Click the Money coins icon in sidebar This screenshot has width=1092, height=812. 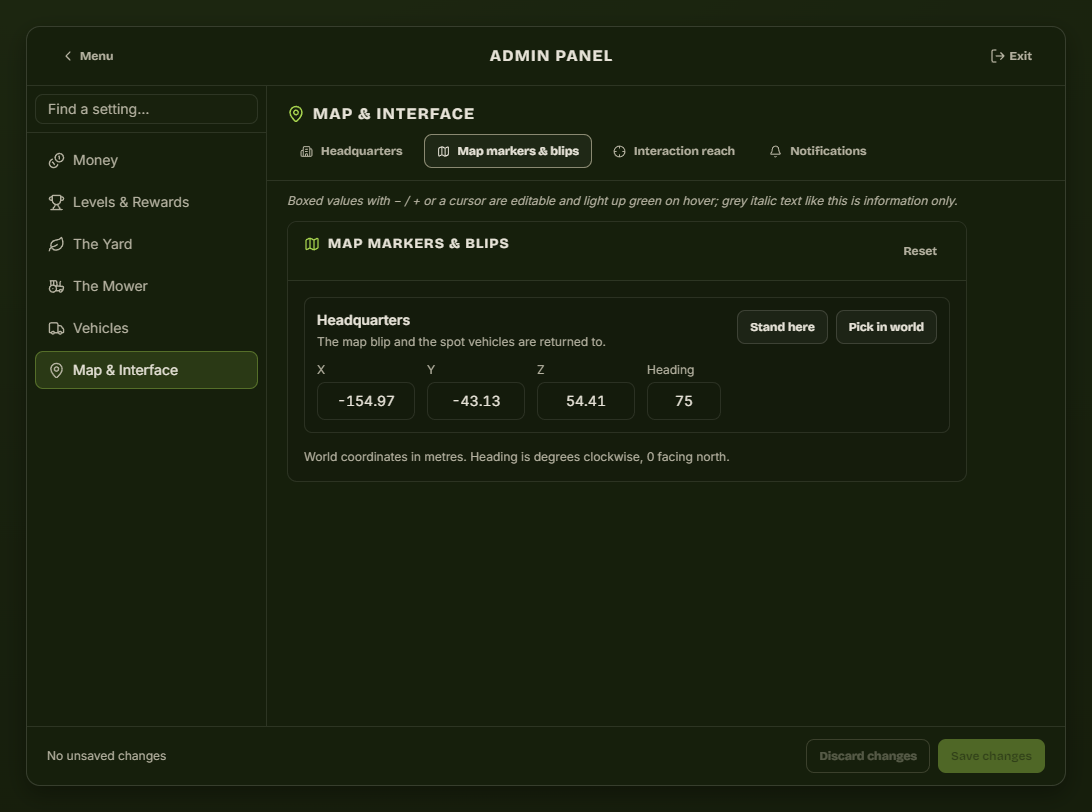(56, 161)
